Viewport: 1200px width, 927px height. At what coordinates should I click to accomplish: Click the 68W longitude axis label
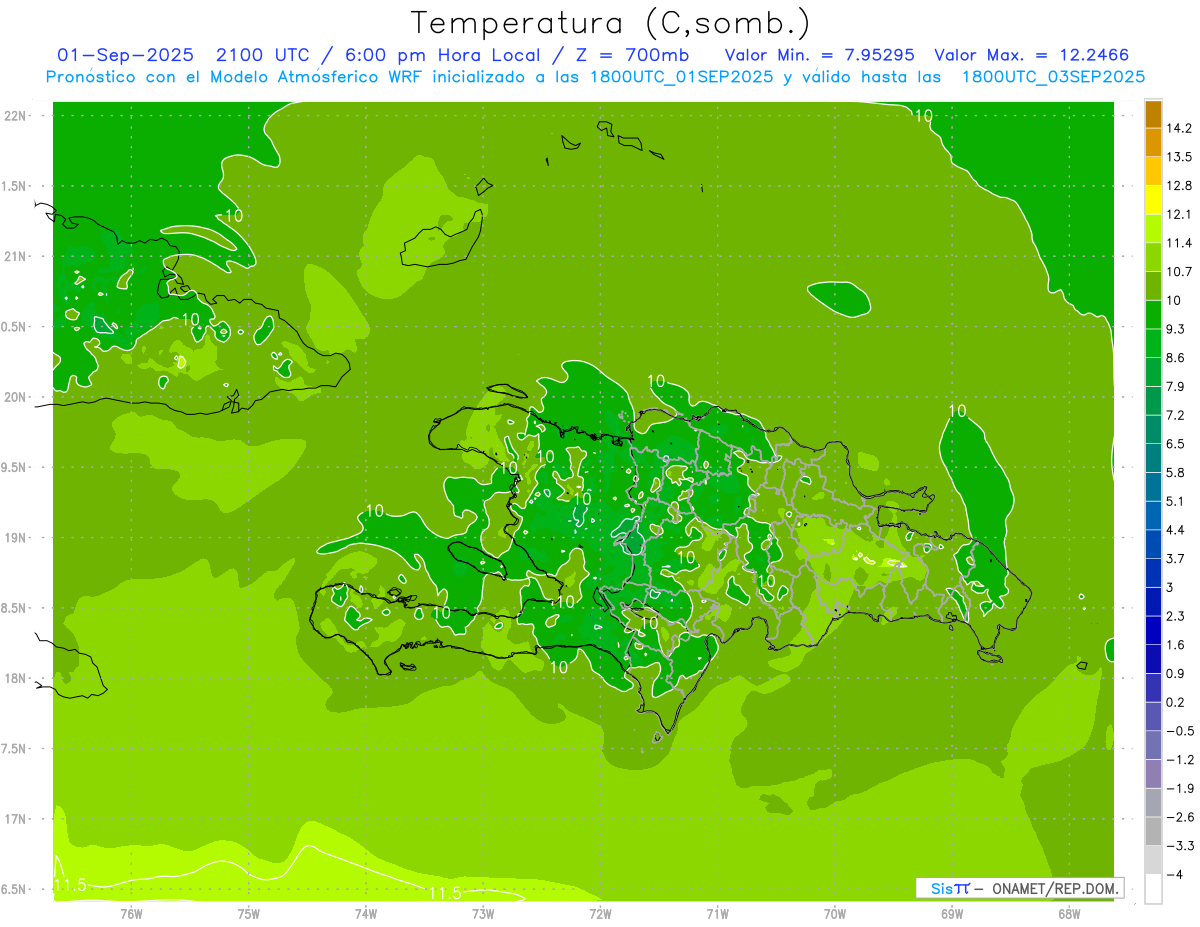pyautogui.click(x=1069, y=913)
